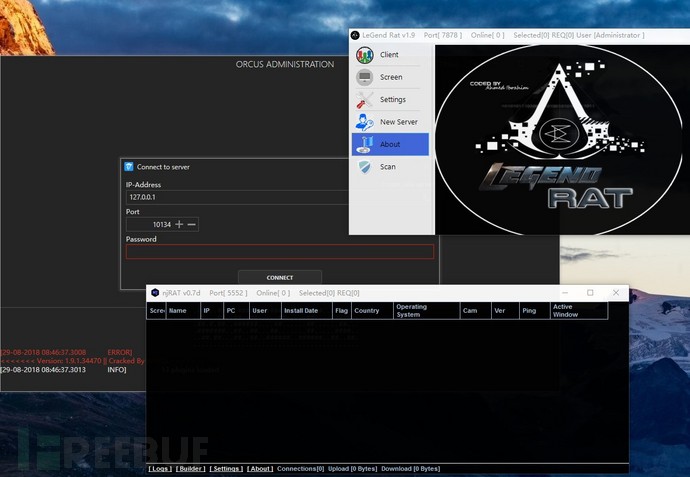Minimize the njRAT window
This screenshot has width=690, height=477.
565,293
